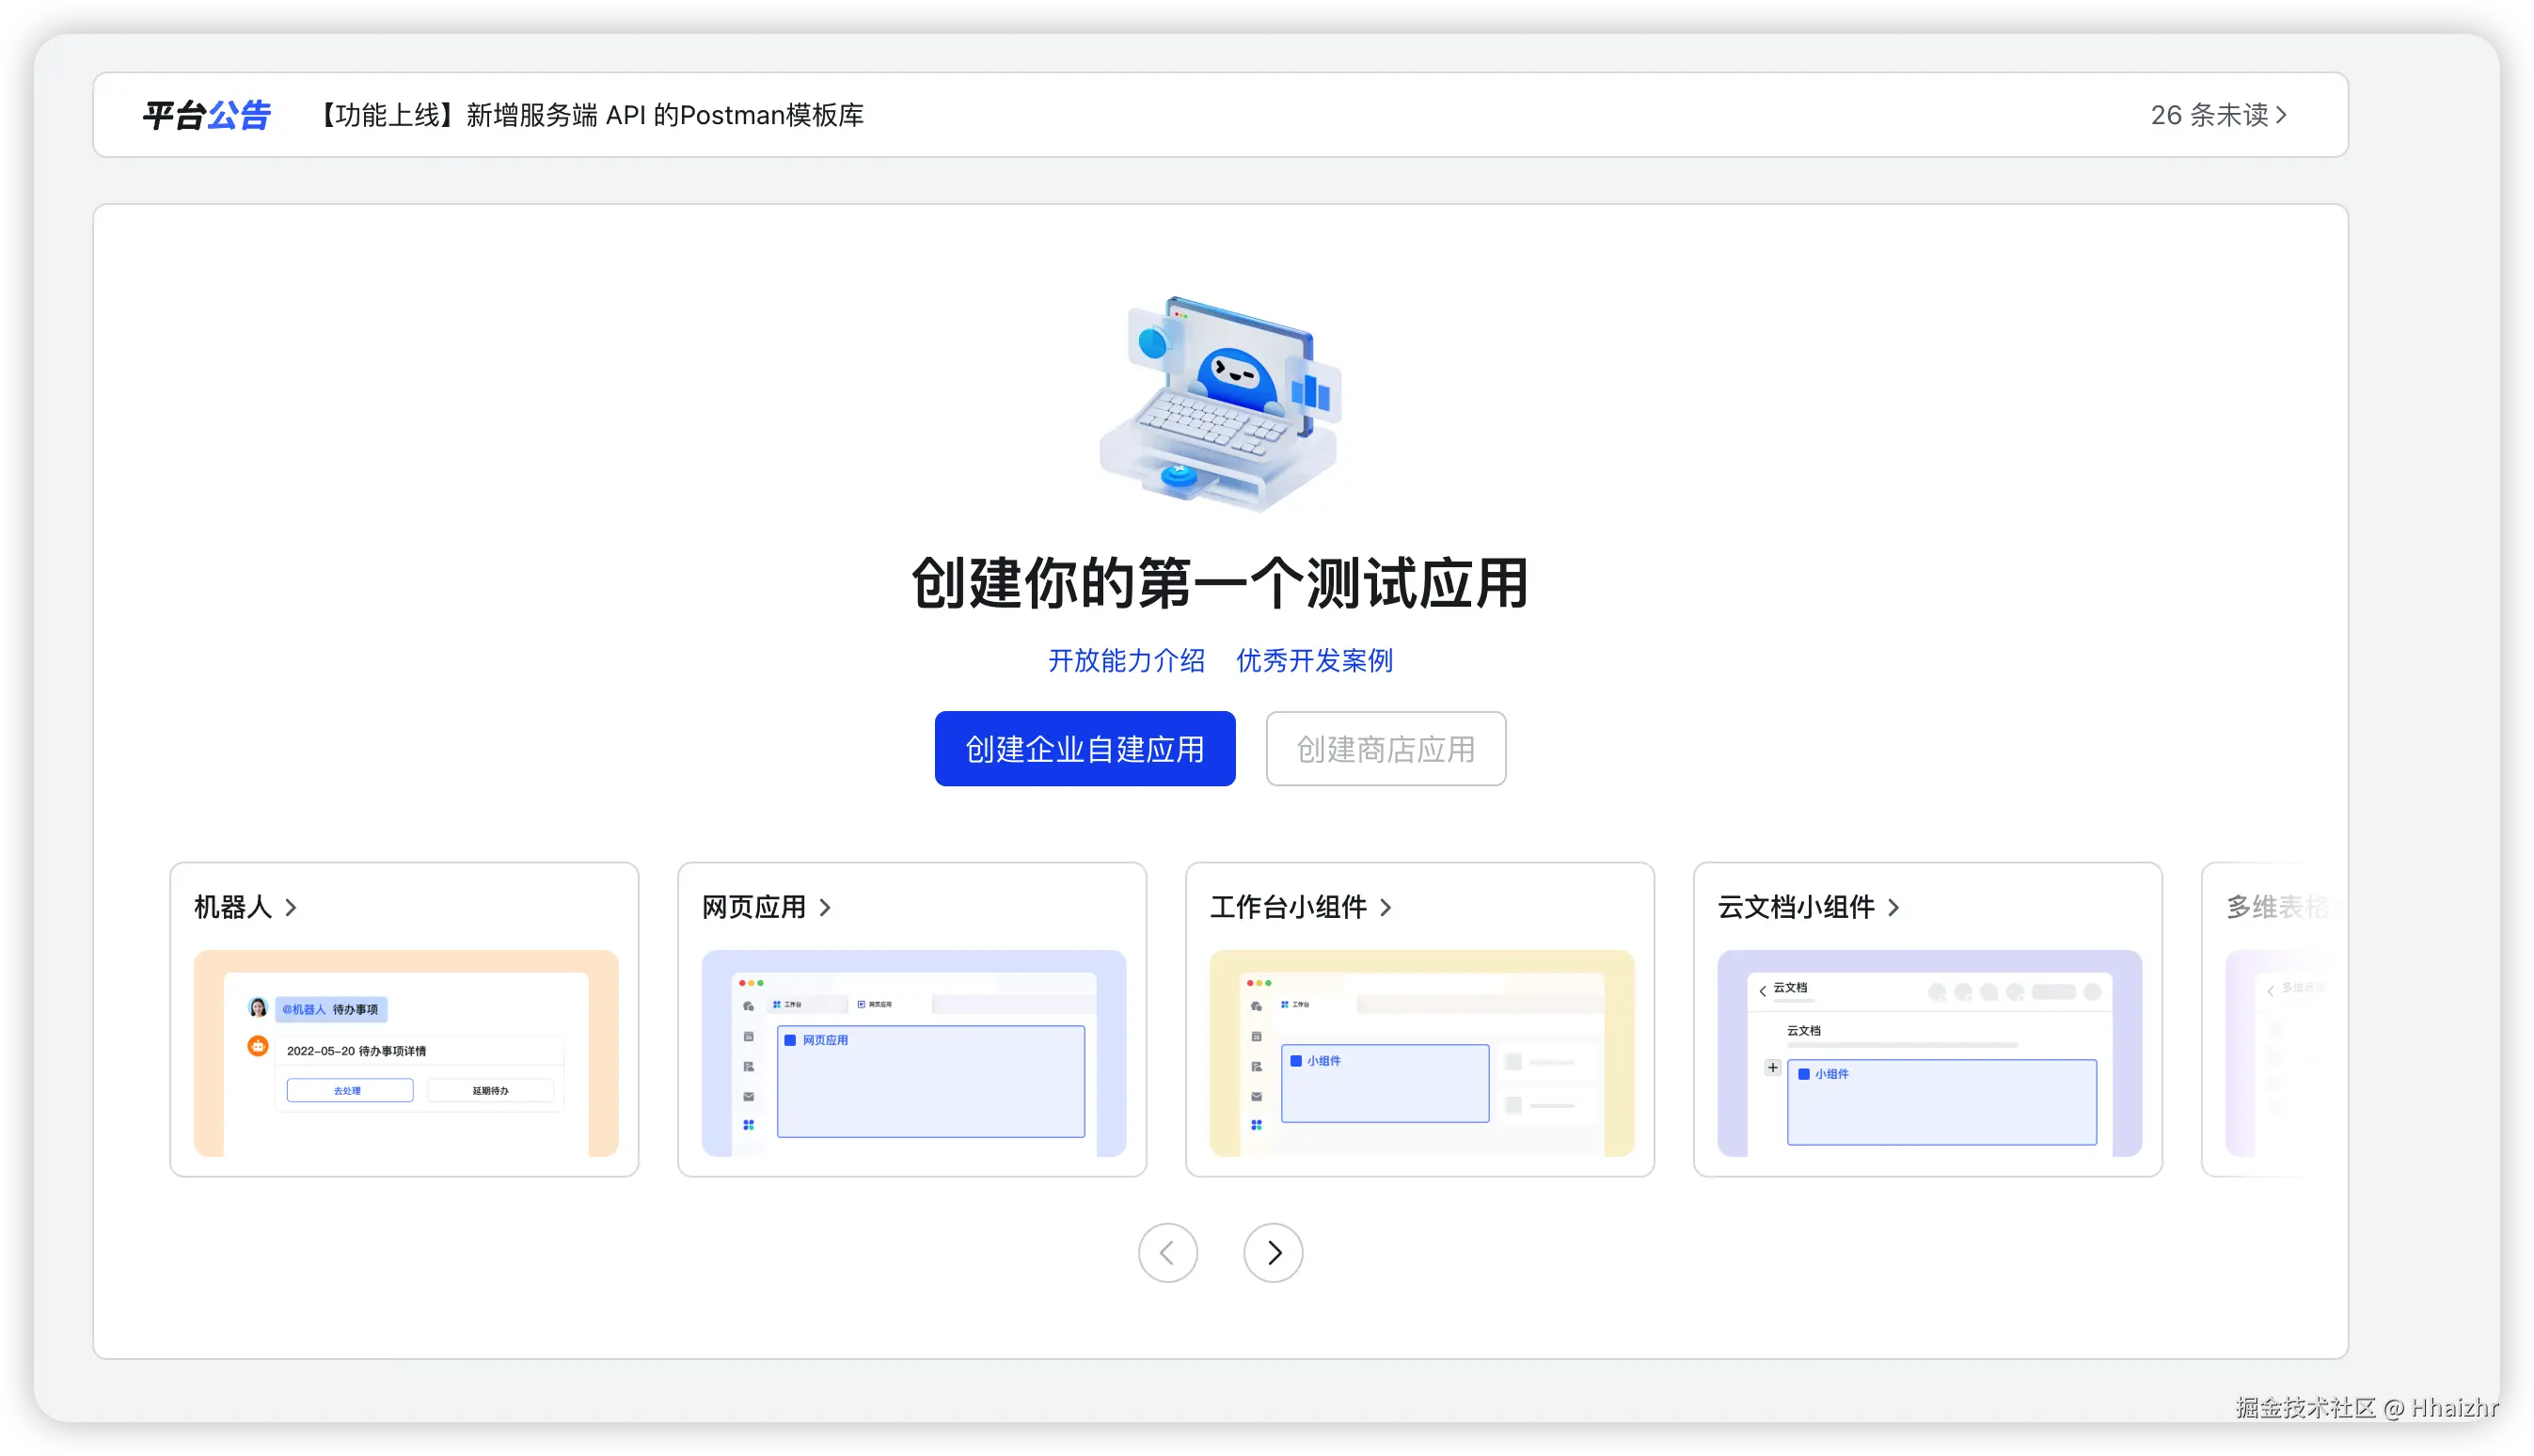
Task: Expand the chevron next to 网页应用
Action: [x=825, y=908]
